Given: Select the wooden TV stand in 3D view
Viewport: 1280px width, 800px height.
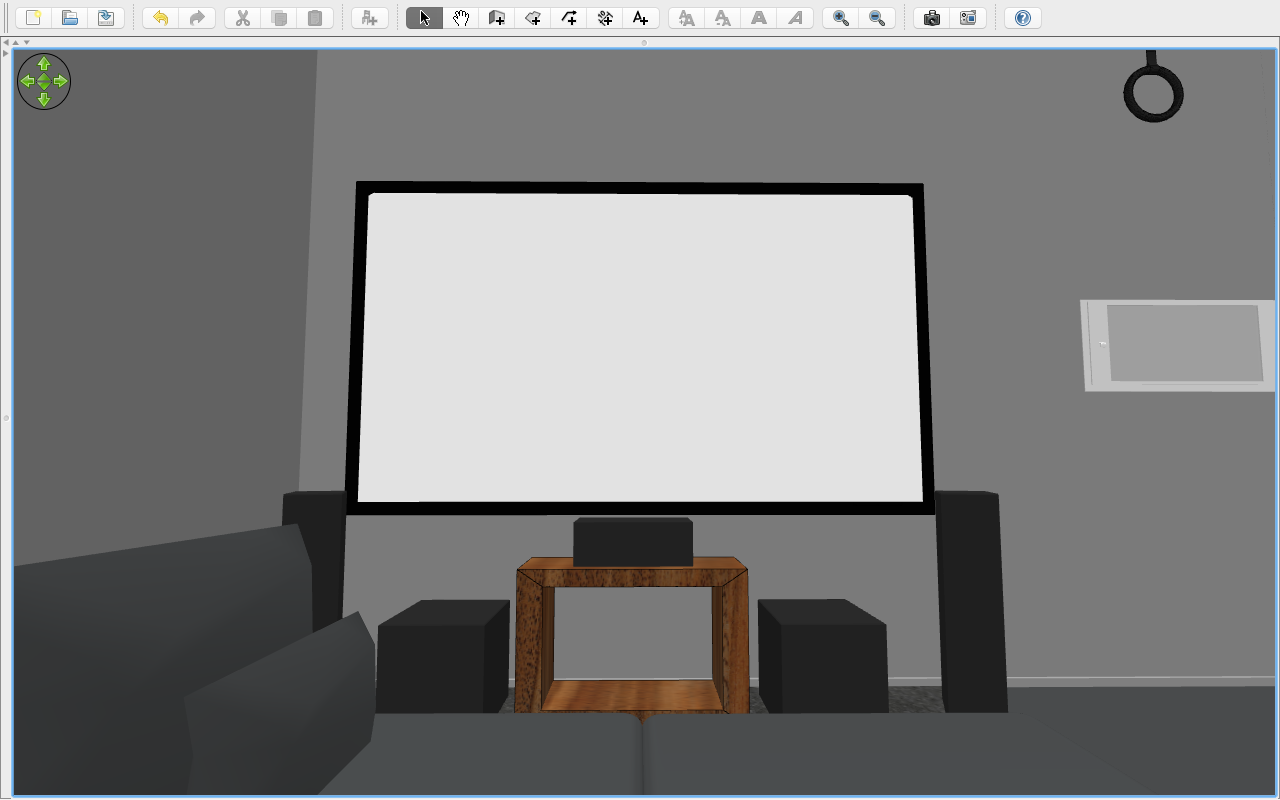Looking at the screenshot, I should point(632,635).
